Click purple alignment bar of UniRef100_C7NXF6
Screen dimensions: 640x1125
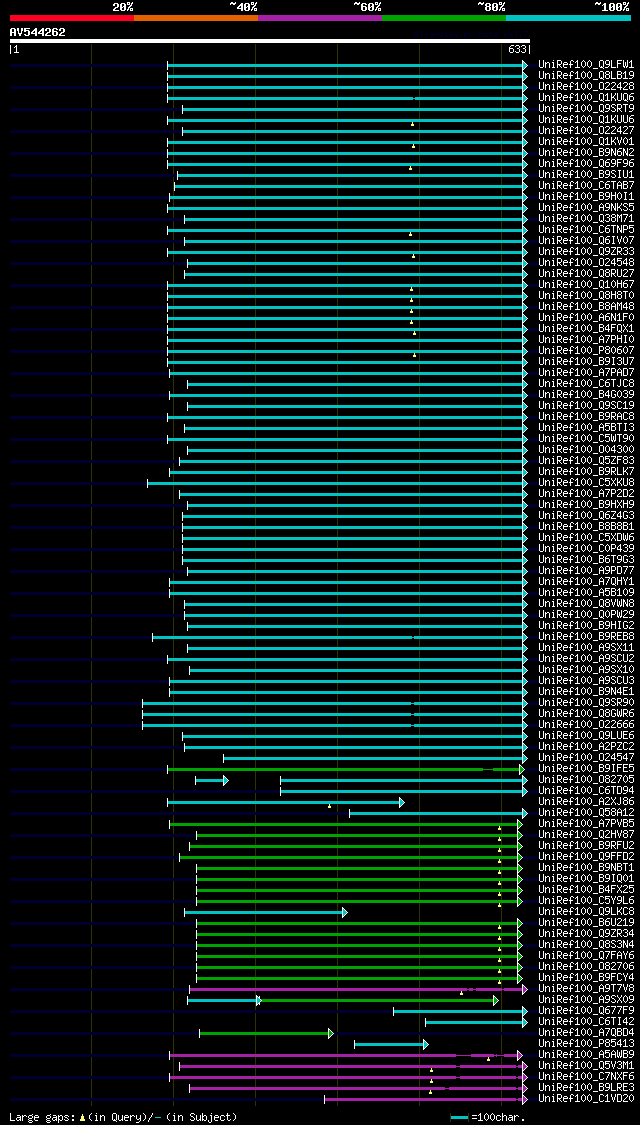[x=348, y=1077]
